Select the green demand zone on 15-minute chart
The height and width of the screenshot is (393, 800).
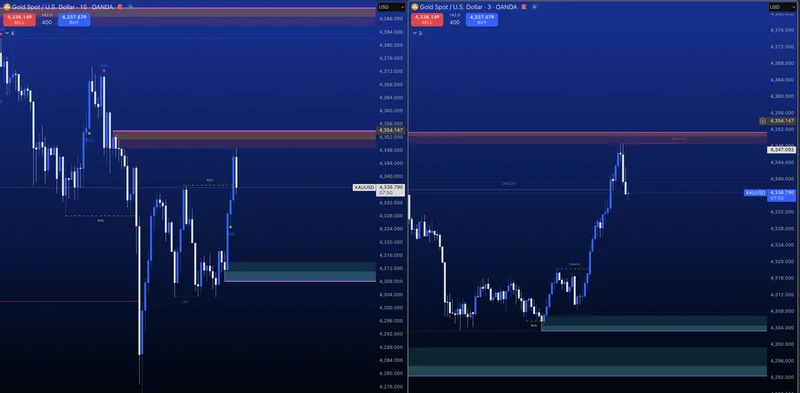(300, 272)
